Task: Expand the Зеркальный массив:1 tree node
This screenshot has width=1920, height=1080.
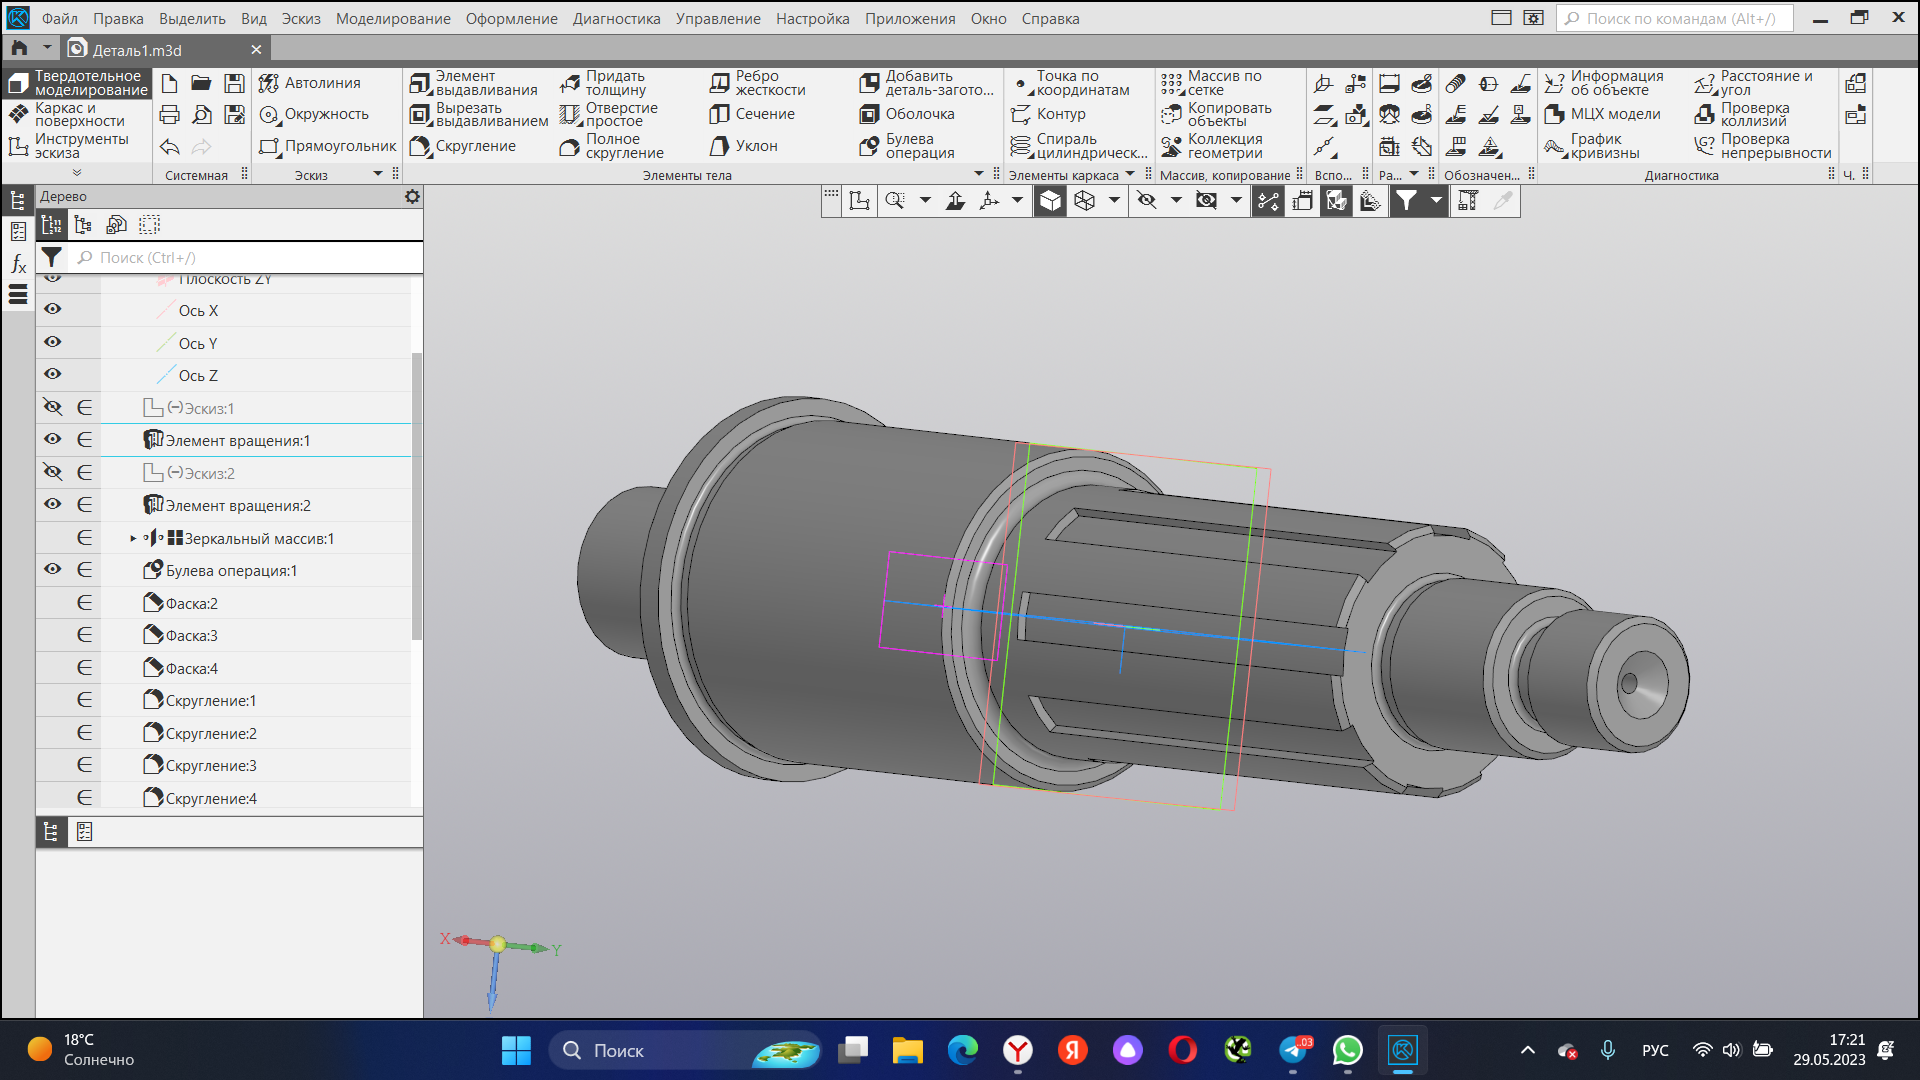Action: (133, 538)
